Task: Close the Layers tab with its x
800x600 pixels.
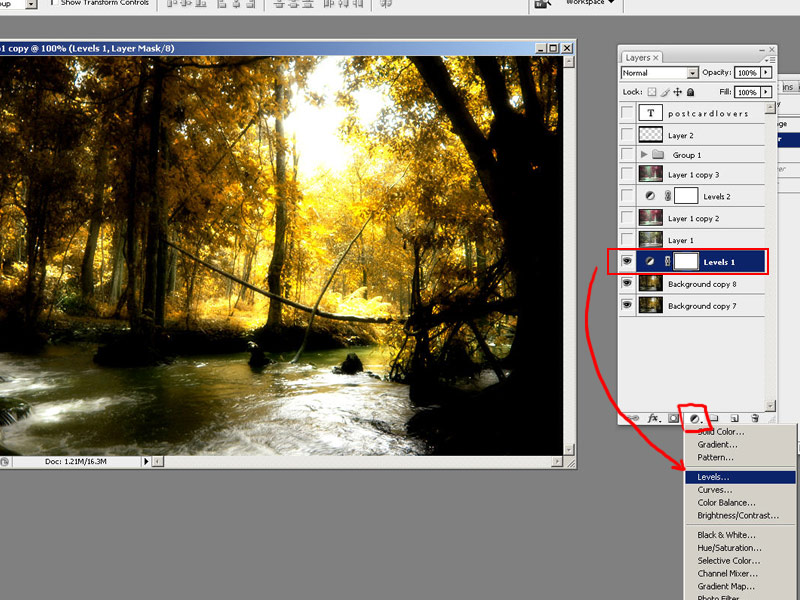Action: click(x=656, y=58)
